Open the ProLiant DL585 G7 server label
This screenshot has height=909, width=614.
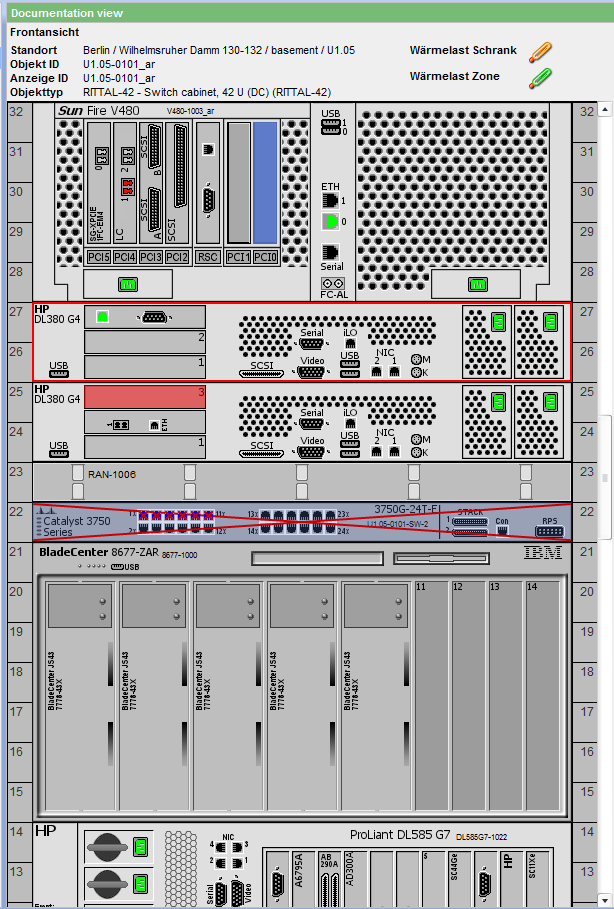pos(400,834)
